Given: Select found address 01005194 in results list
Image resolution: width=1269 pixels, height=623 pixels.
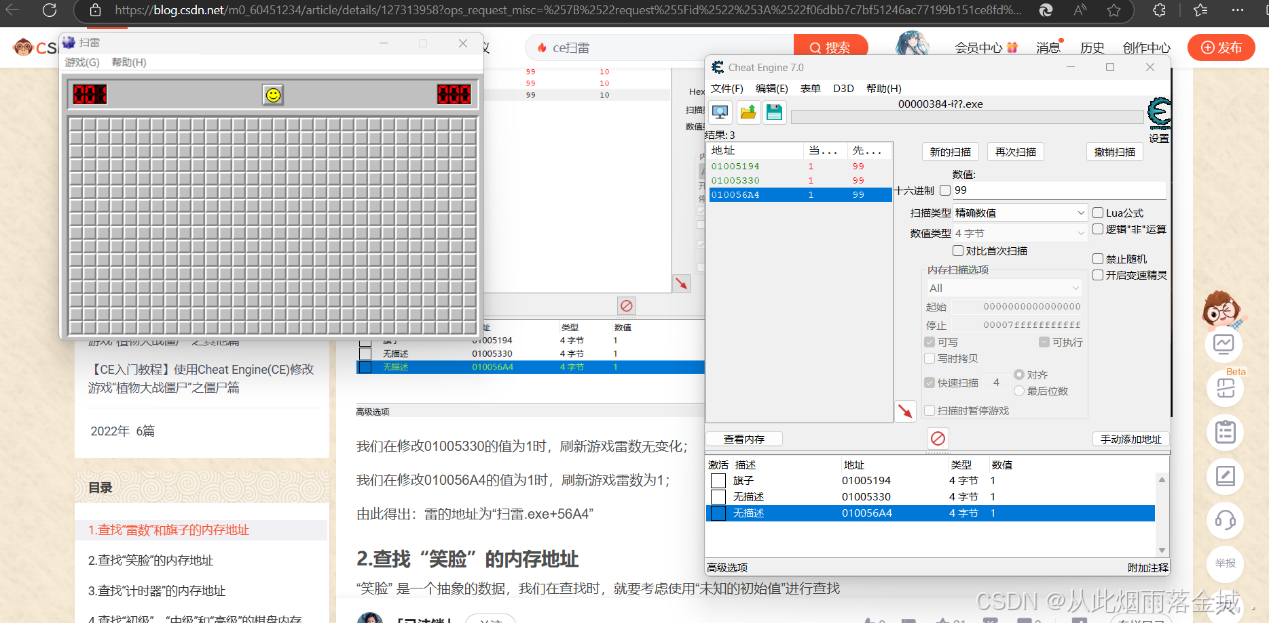Looking at the screenshot, I should (800, 166).
